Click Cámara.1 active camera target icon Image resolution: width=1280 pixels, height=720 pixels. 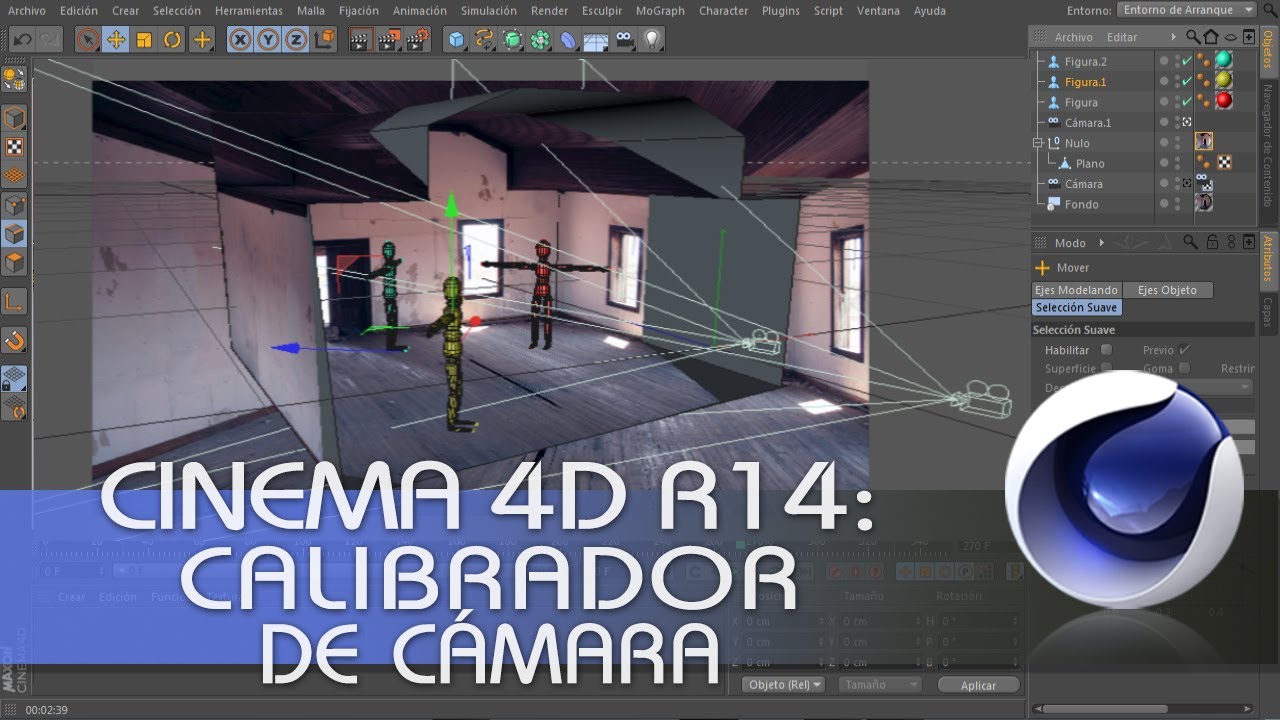pyautogui.click(x=1187, y=122)
